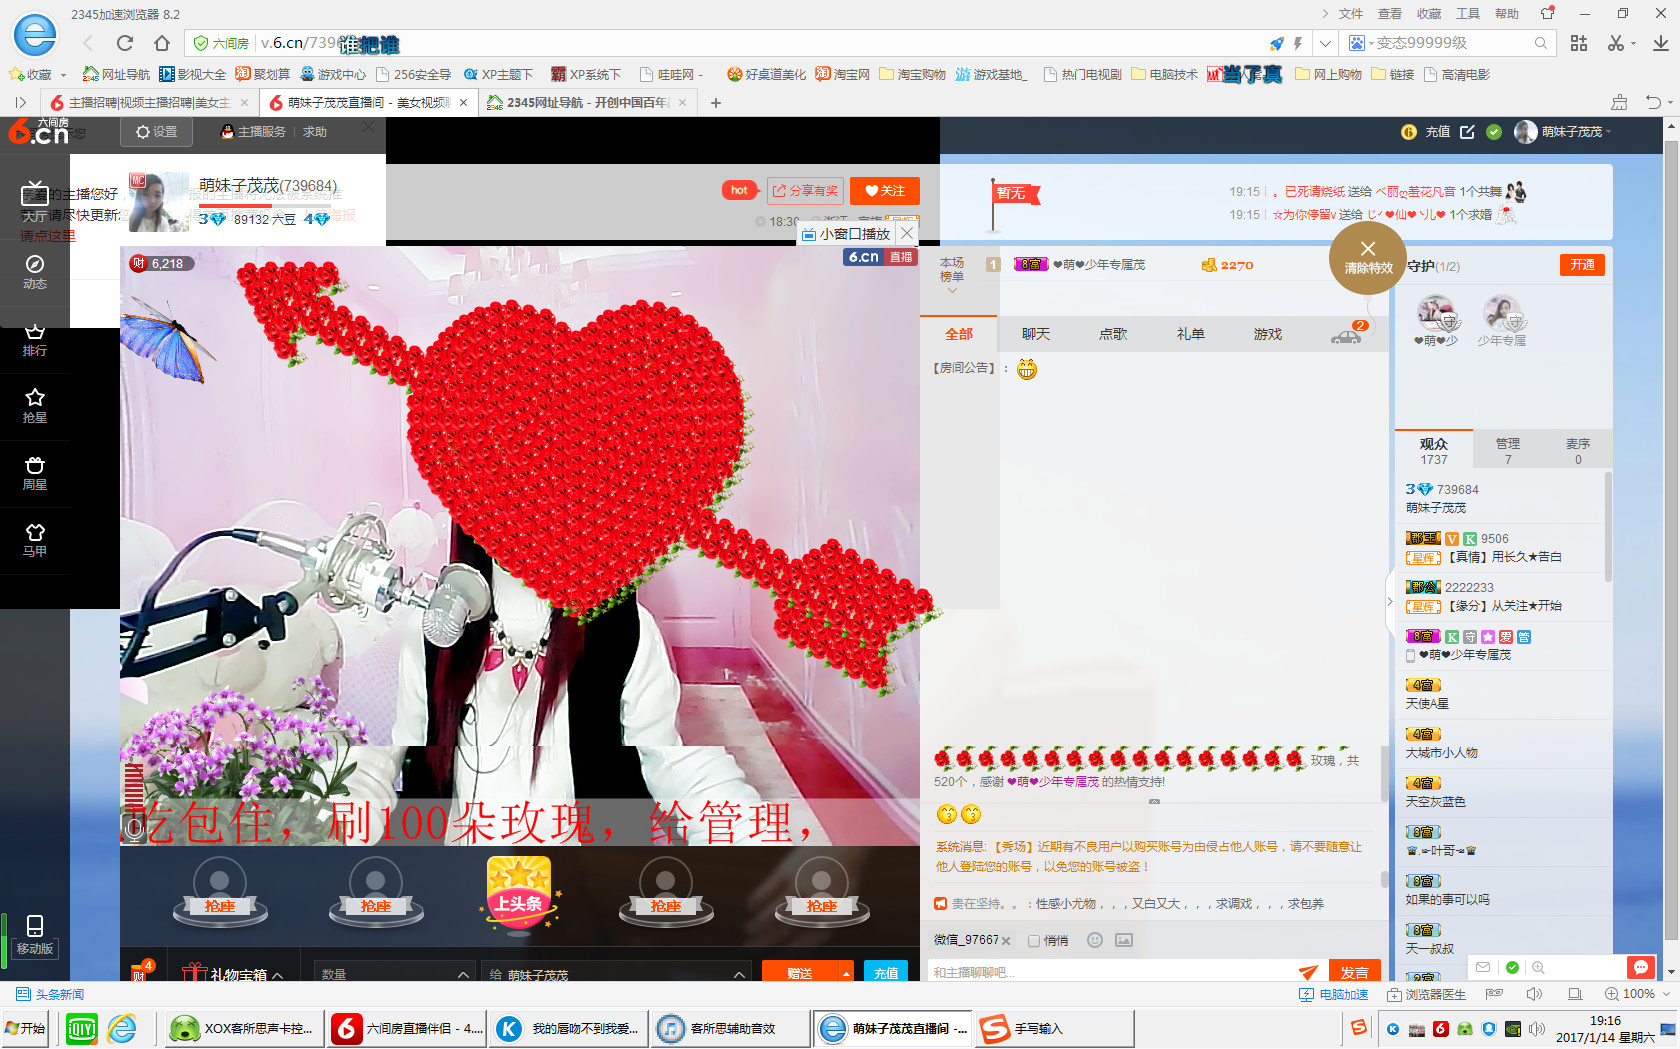1680x1049 pixels.
Task: Toggle checkbox beside ♥萌♥少年专属茂
Action: [1410, 656]
